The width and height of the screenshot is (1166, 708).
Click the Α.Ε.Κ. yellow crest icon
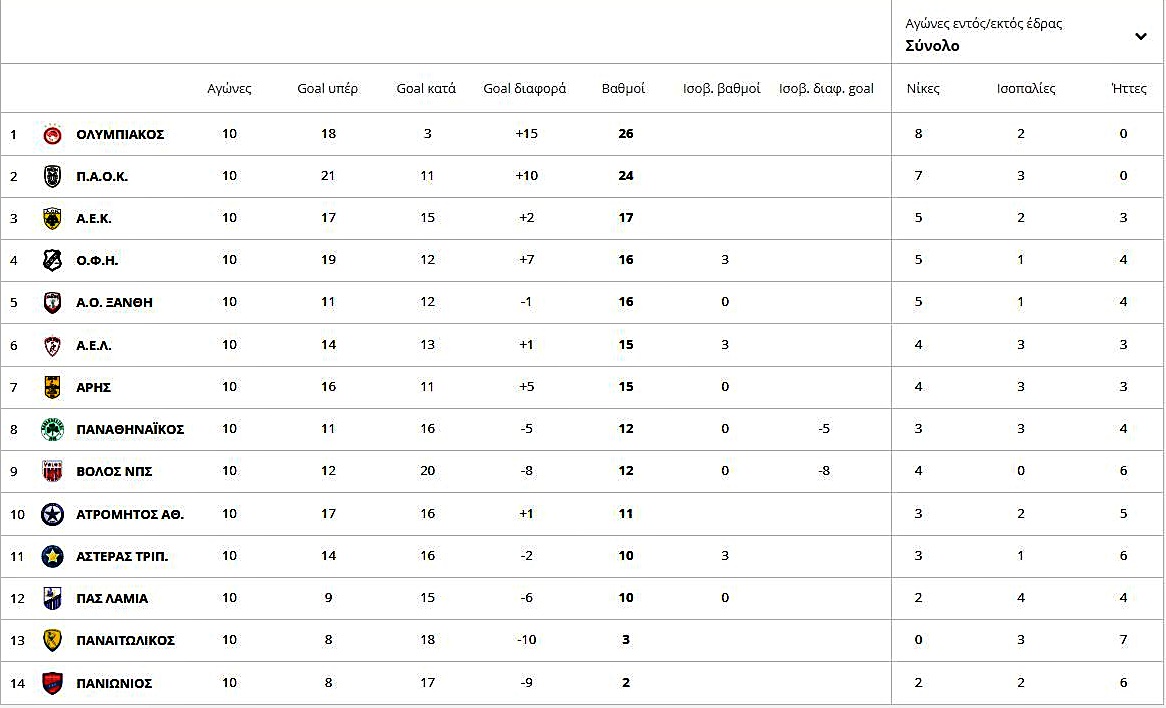tap(53, 218)
